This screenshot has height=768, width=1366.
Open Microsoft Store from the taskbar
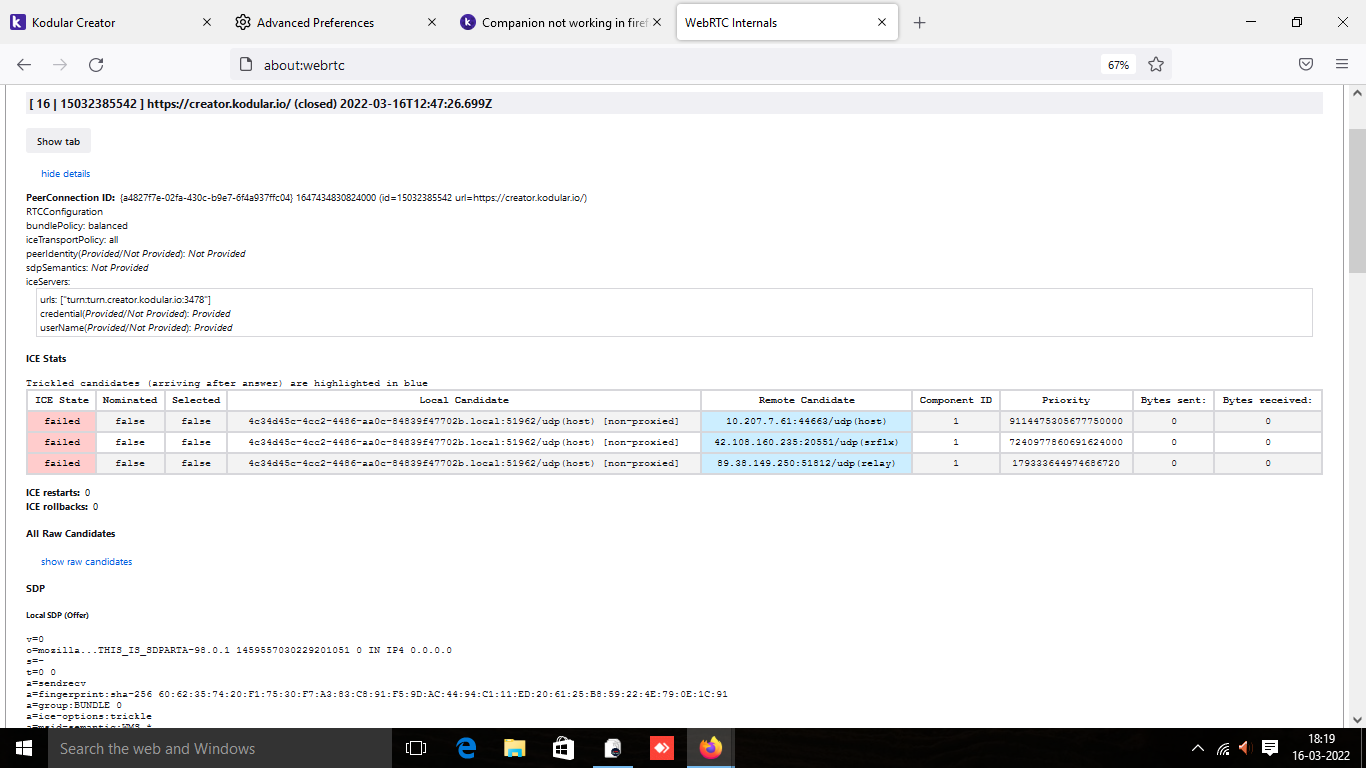pyautogui.click(x=563, y=748)
